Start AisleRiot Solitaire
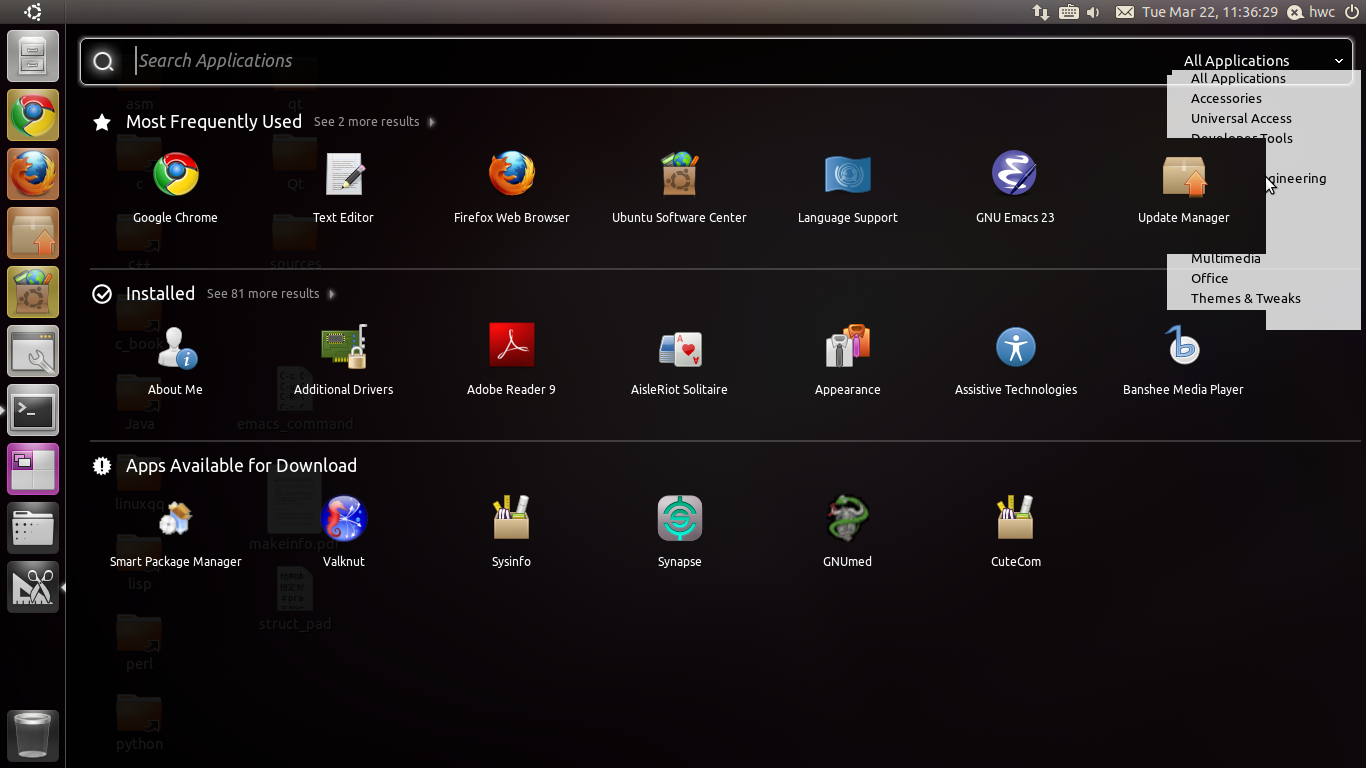This screenshot has height=768, width=1366. coord(679,347)
